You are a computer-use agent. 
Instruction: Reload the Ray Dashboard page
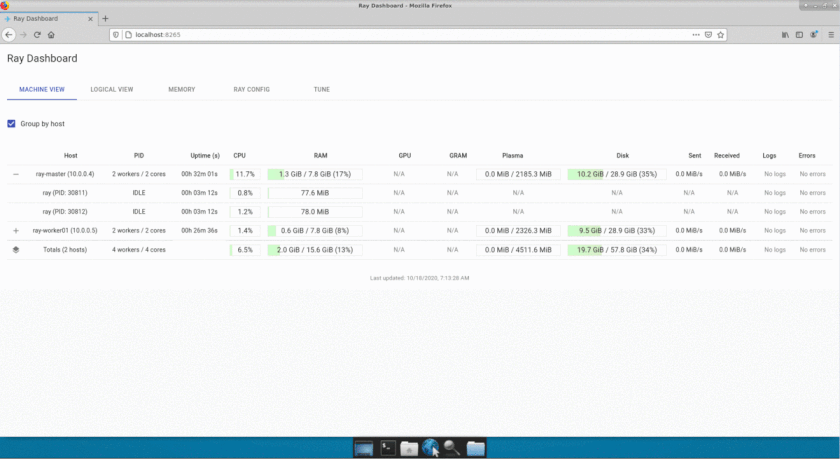[37, 35]
